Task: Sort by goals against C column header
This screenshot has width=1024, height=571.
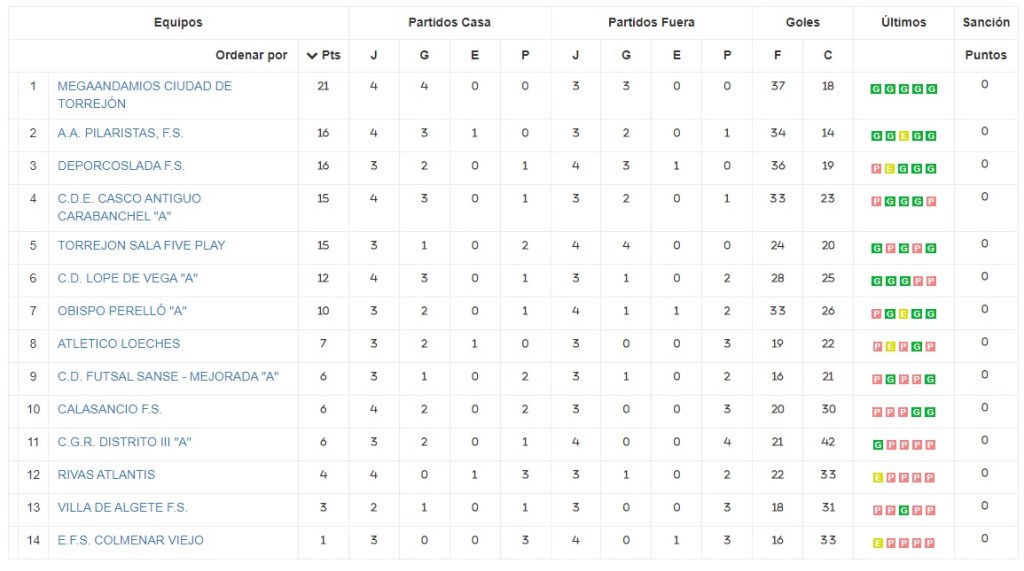Action: coord(828,55)
